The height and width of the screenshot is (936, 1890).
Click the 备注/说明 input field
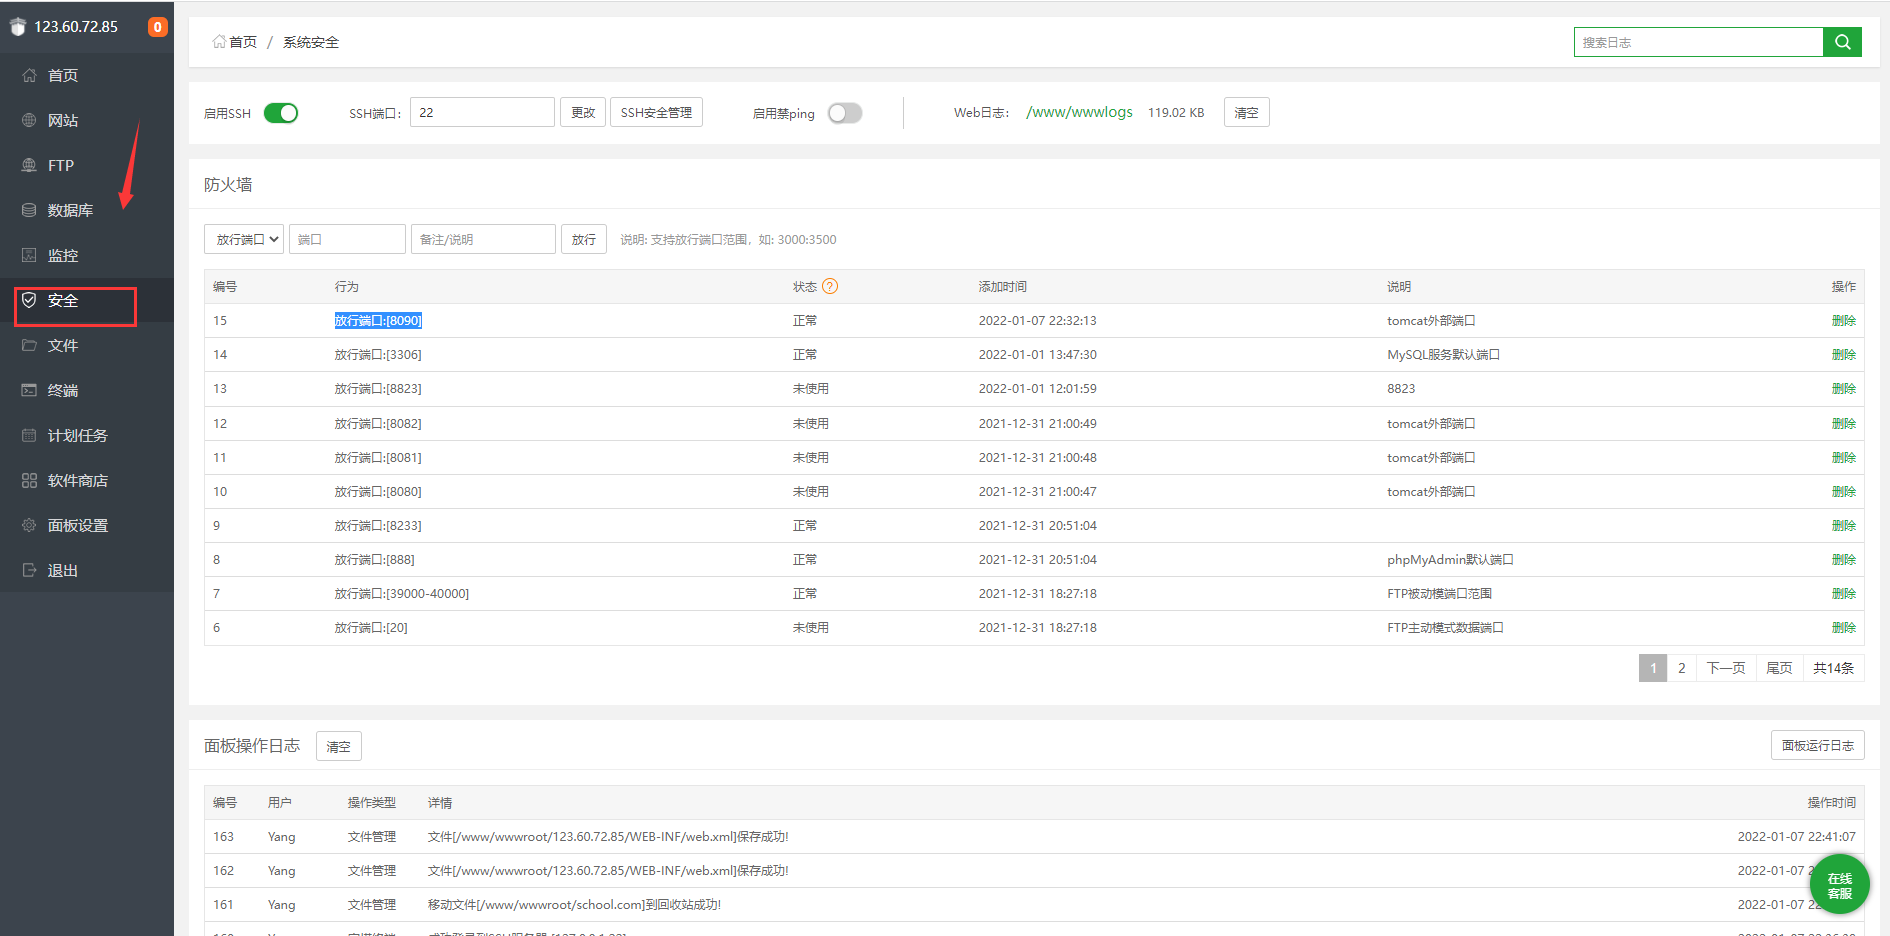tap(483, 239)
